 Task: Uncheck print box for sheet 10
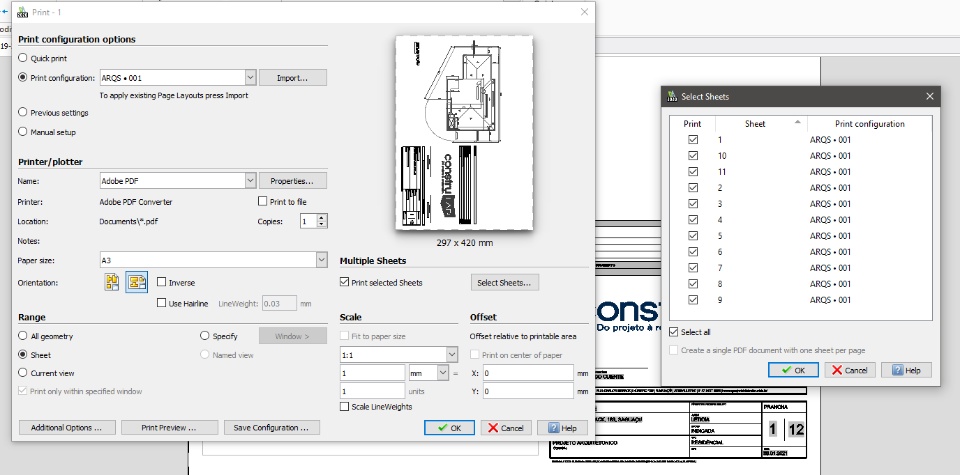(x=692, y=155)
